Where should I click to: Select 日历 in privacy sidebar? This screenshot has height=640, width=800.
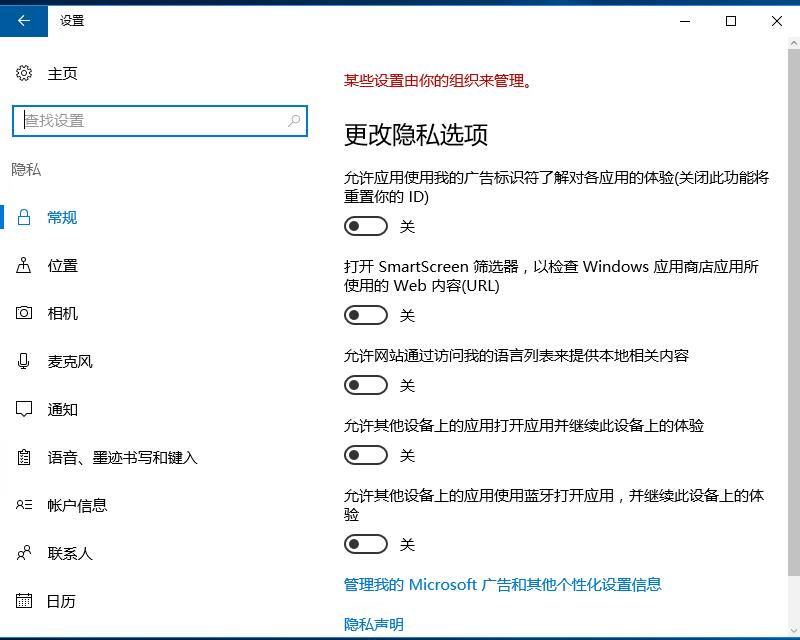pyautogui.click(x=61, y=601)
